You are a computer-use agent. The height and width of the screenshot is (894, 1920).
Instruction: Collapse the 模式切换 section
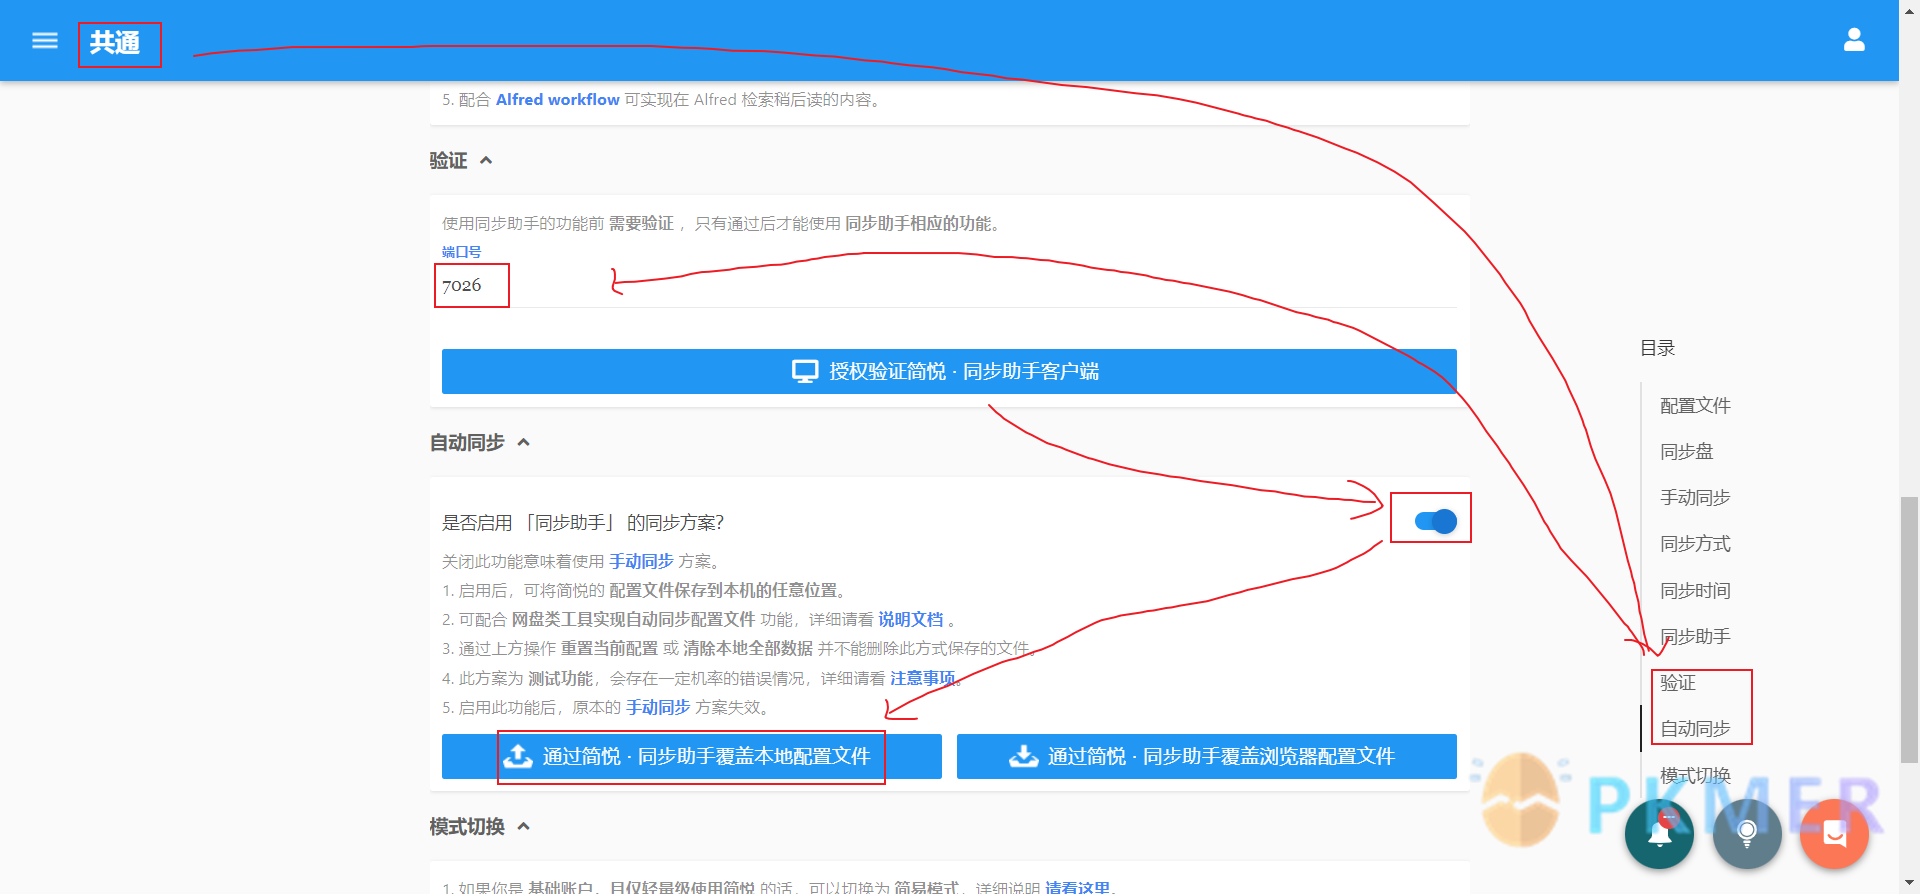(523, 827)
